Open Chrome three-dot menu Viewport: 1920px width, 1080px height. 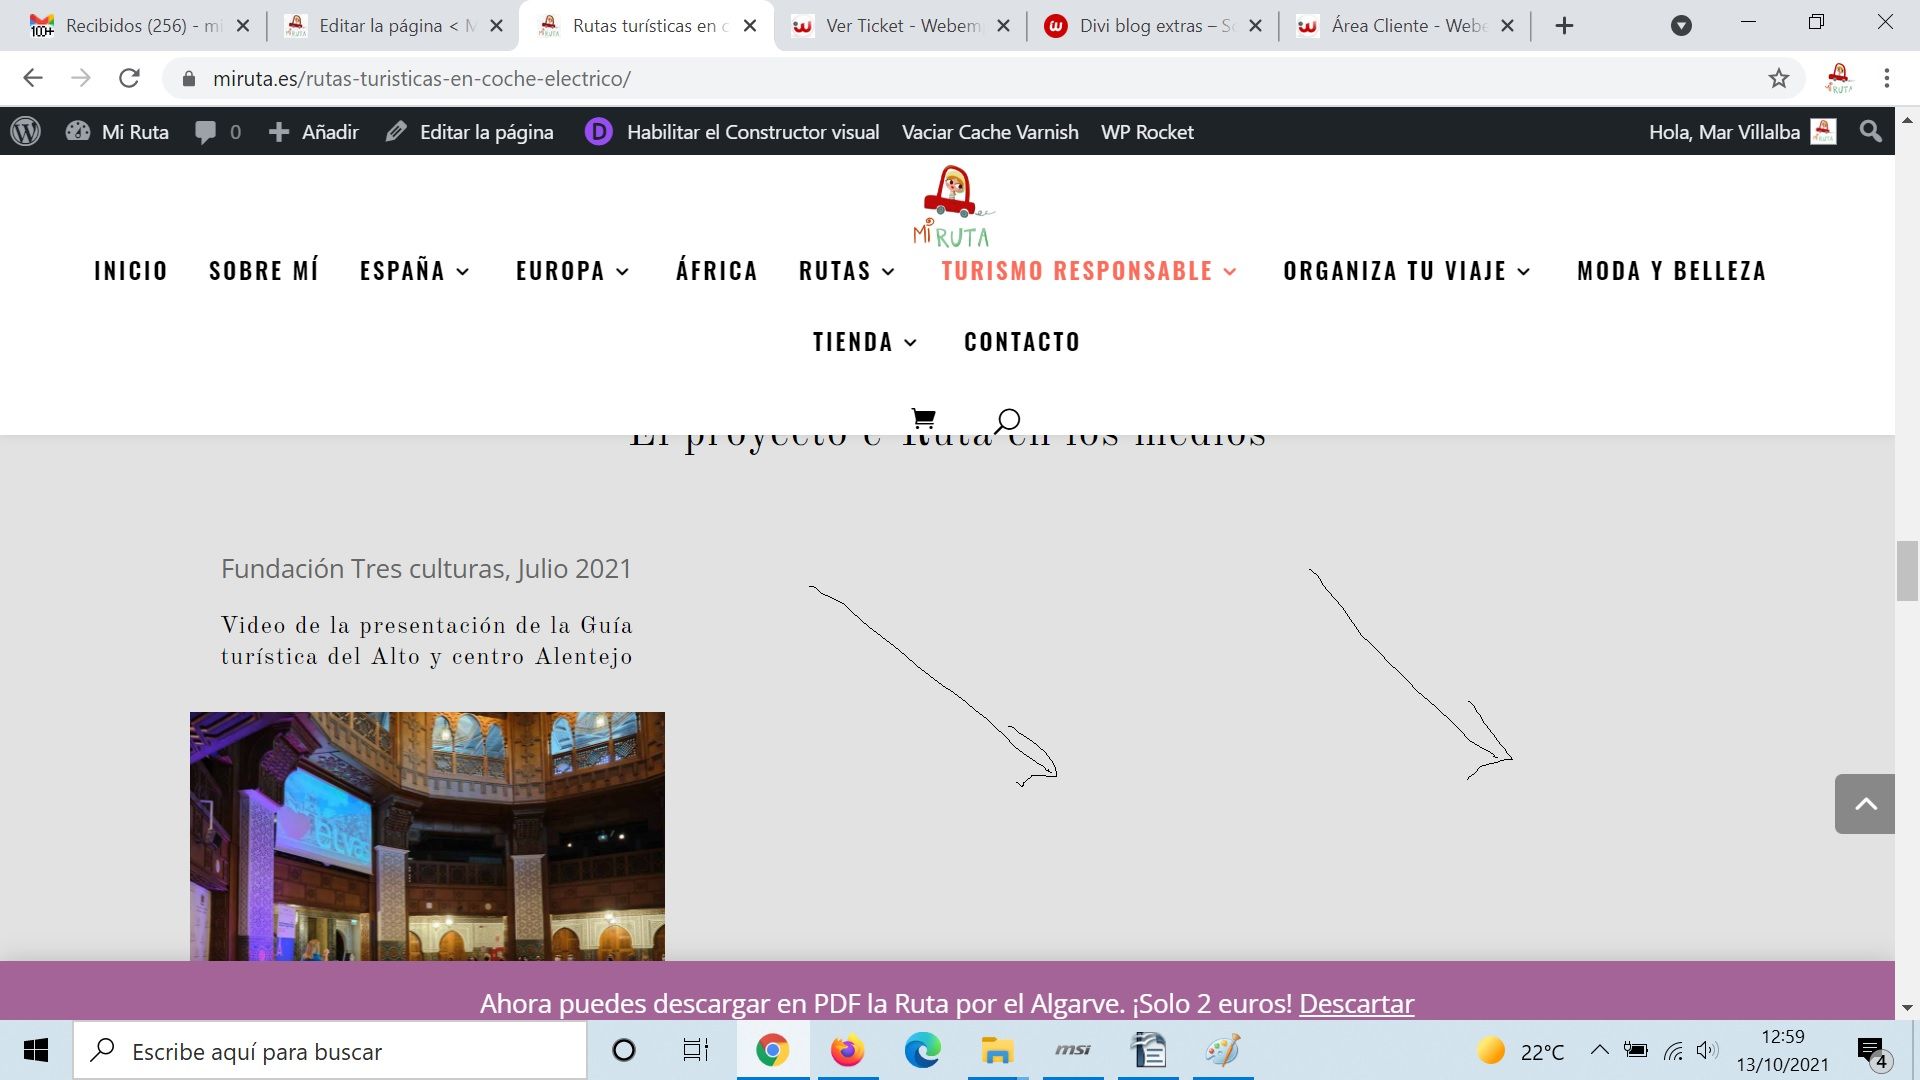pos(1887,78)
